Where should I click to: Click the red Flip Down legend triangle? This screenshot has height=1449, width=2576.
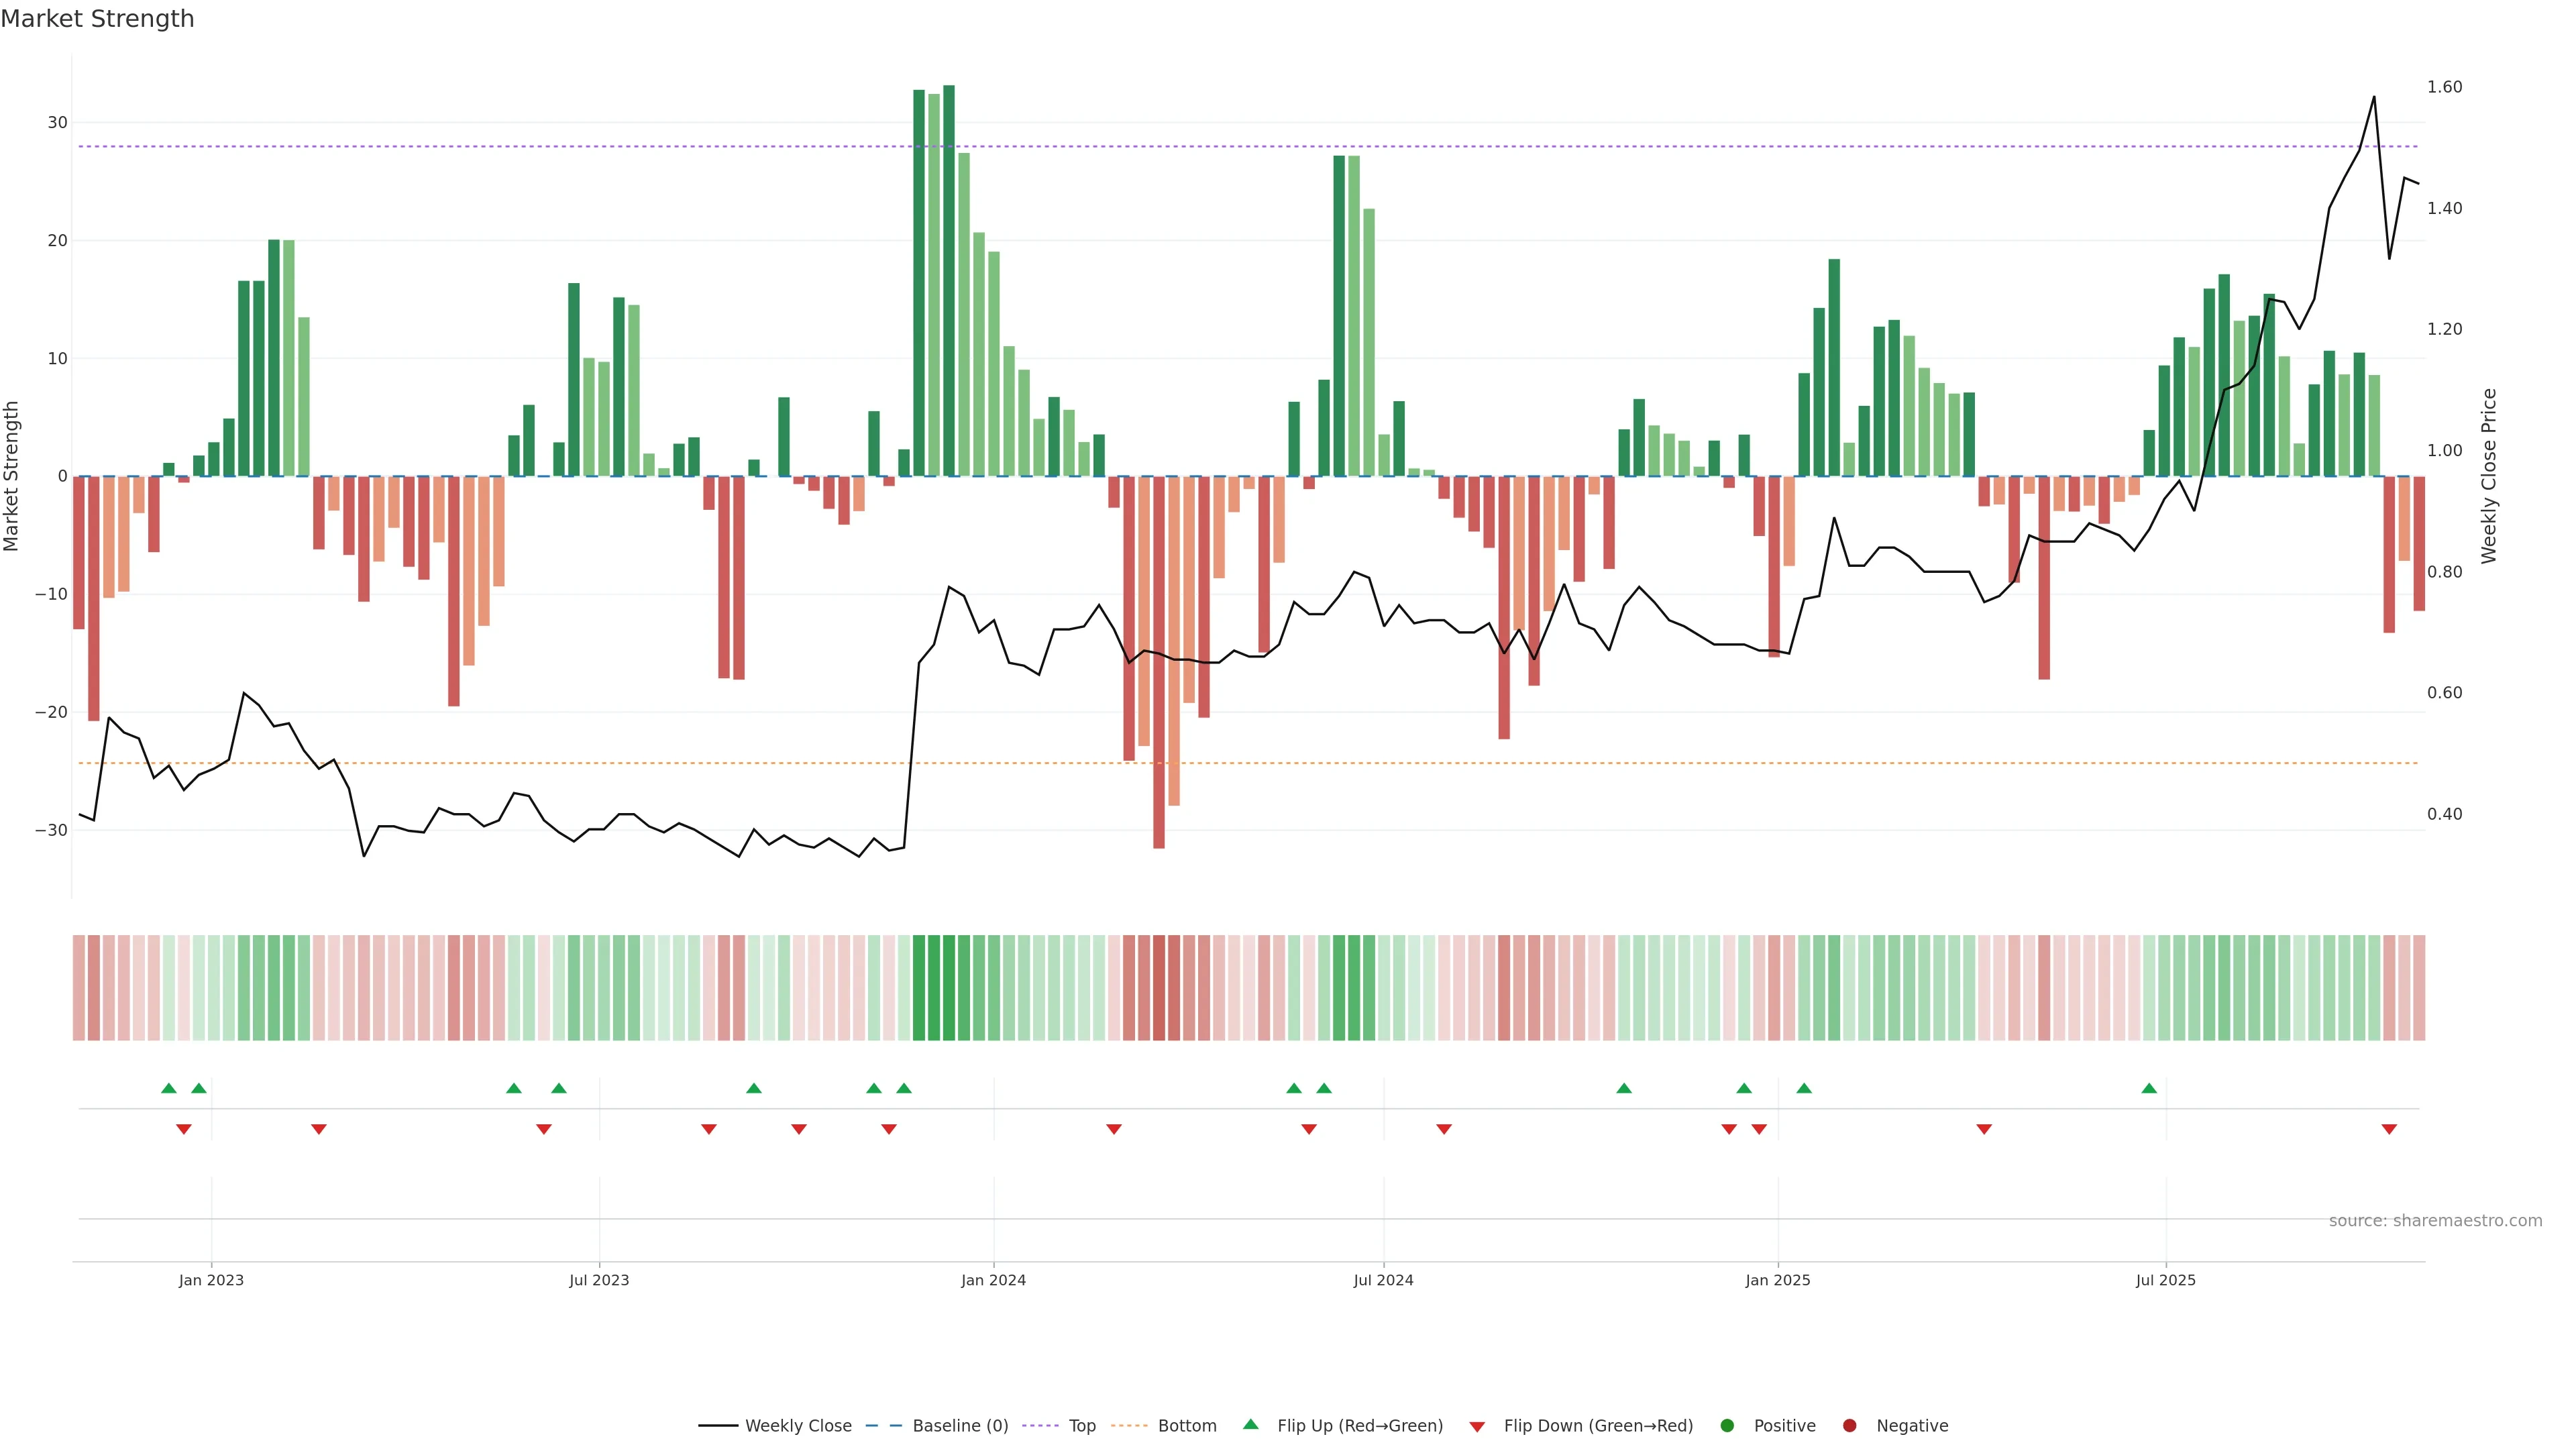tap(1477, 1427)
